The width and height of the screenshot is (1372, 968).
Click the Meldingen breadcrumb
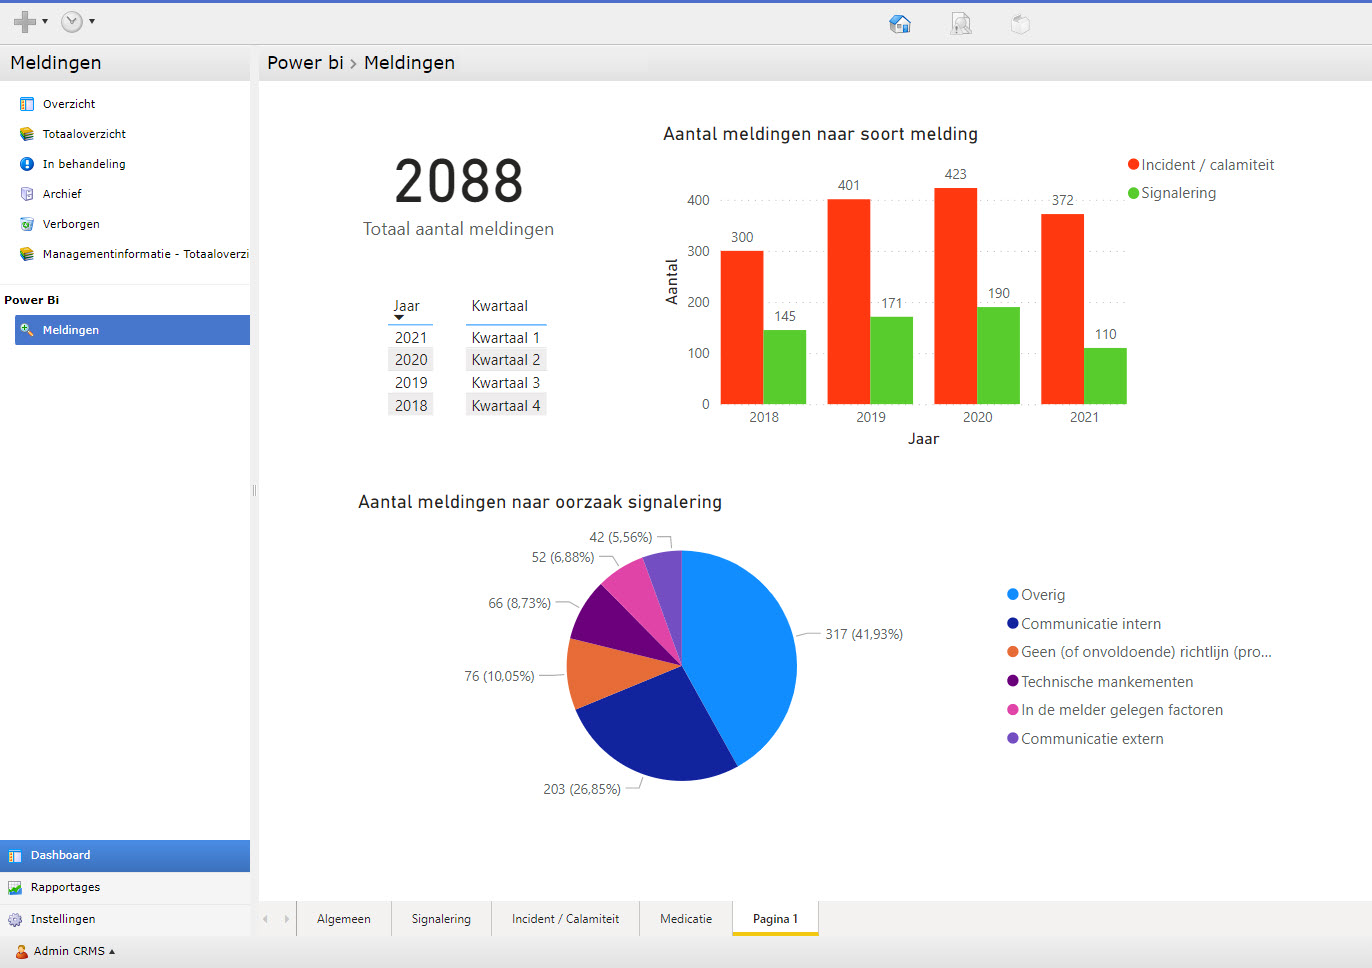pyautogui.click(x=409, y=62)
